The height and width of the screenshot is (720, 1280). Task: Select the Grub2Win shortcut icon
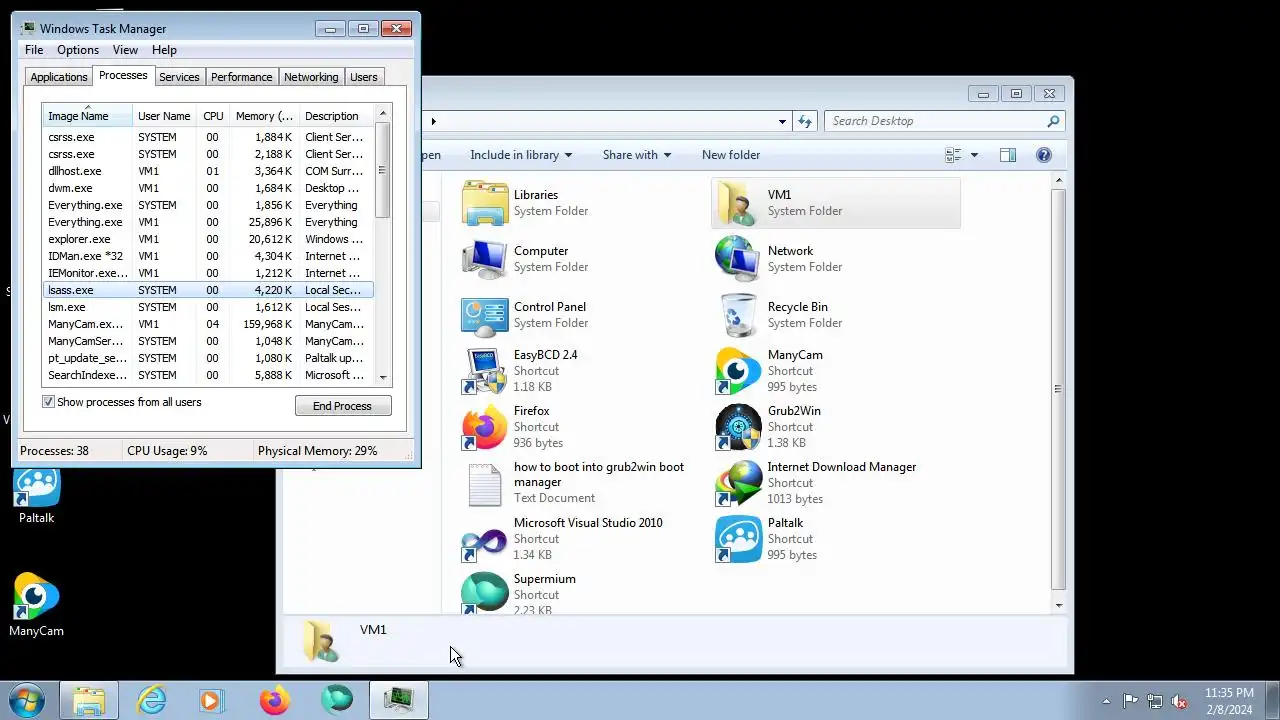pyautogui.click(x=739, y=427)
